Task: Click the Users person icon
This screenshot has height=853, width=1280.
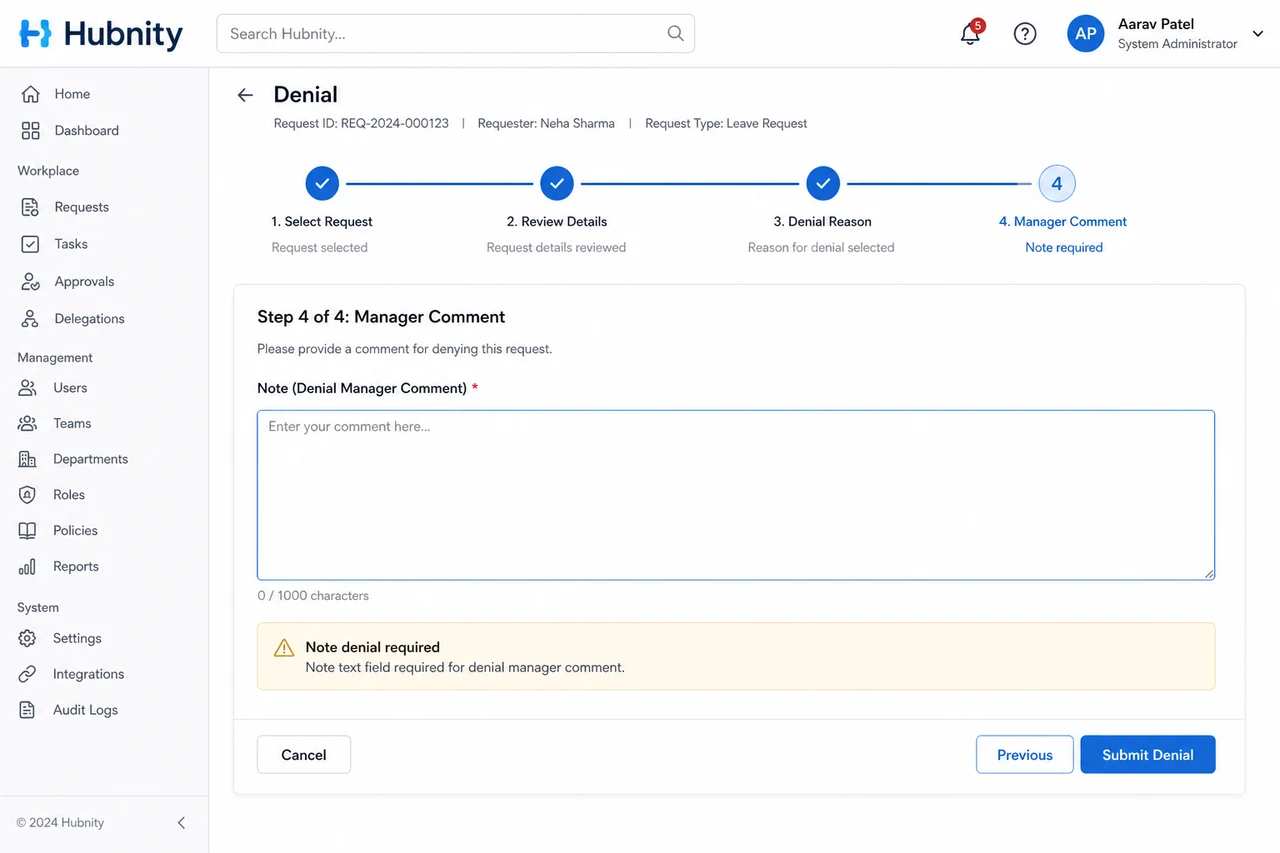Action: pyautogui.click(x=28, y=388)
